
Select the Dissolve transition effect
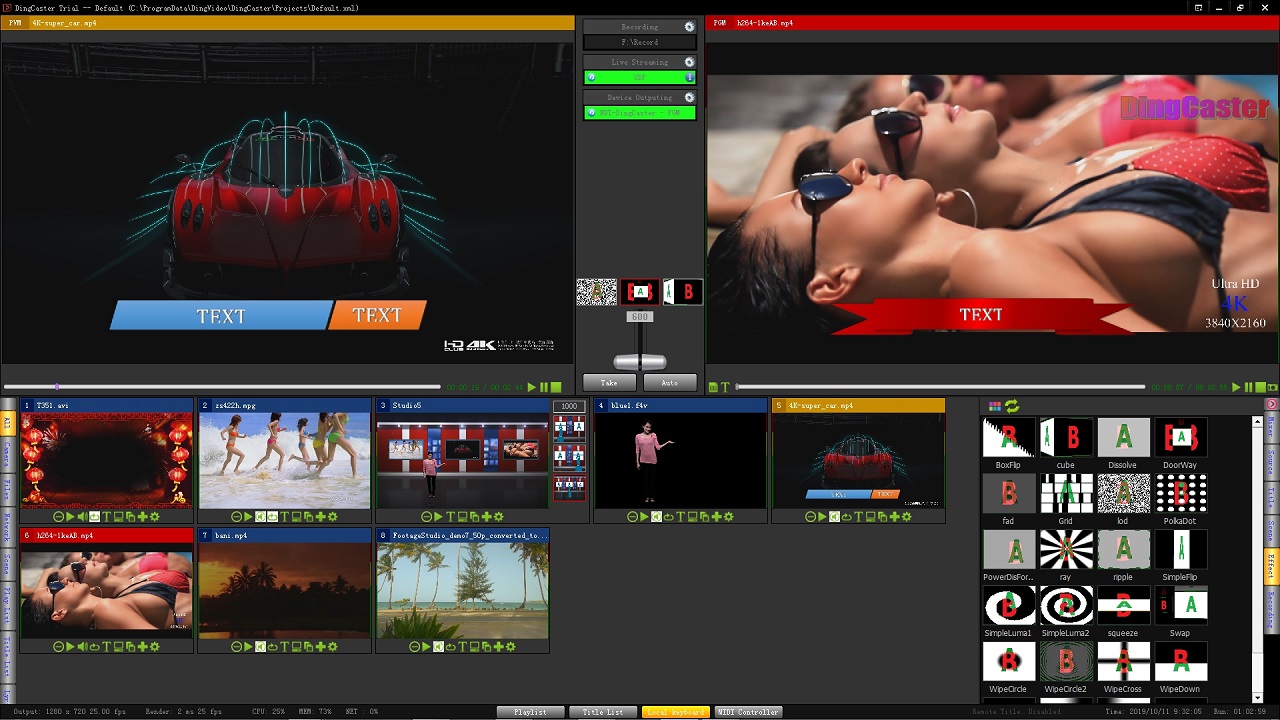1123,438
